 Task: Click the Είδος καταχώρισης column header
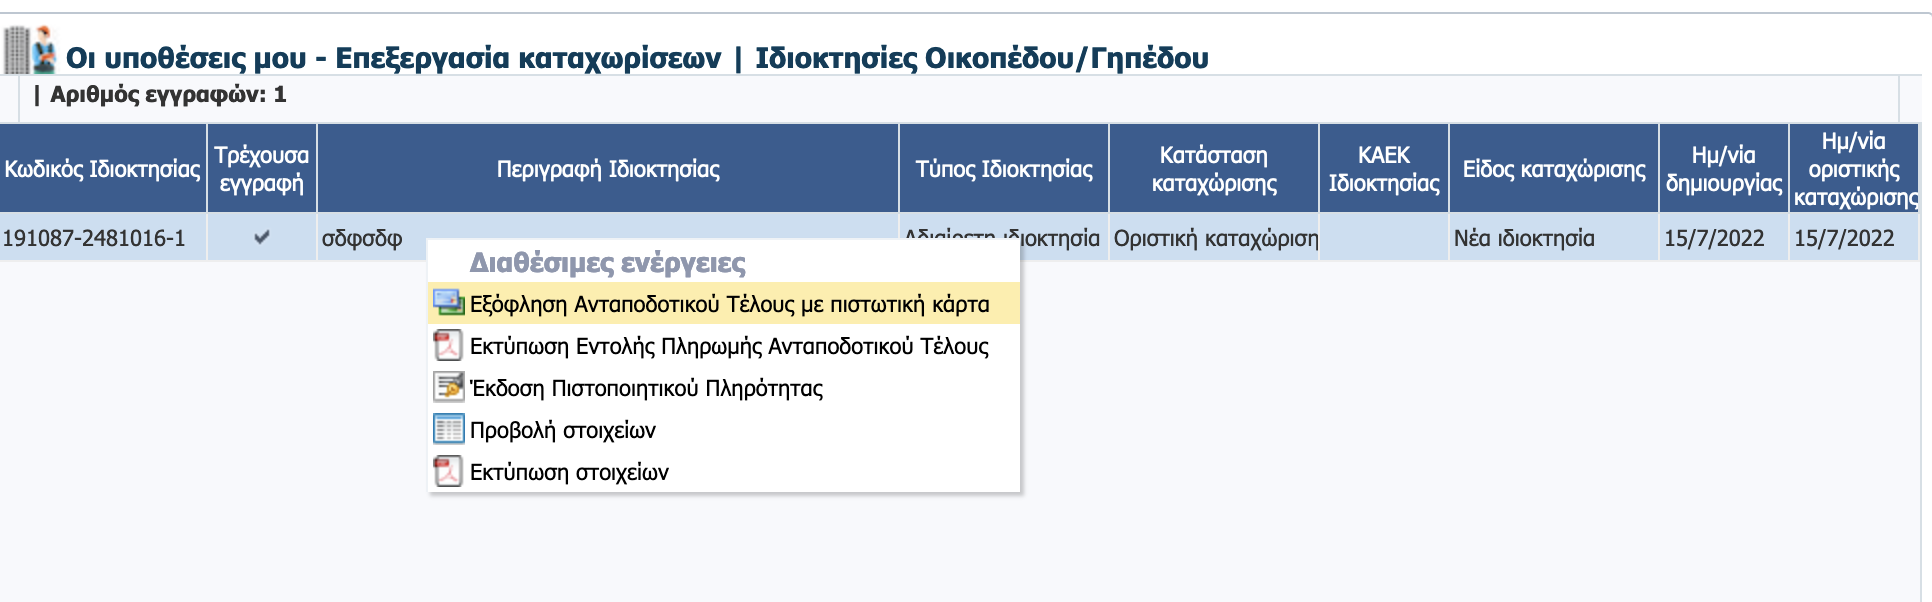[1554, 169]
